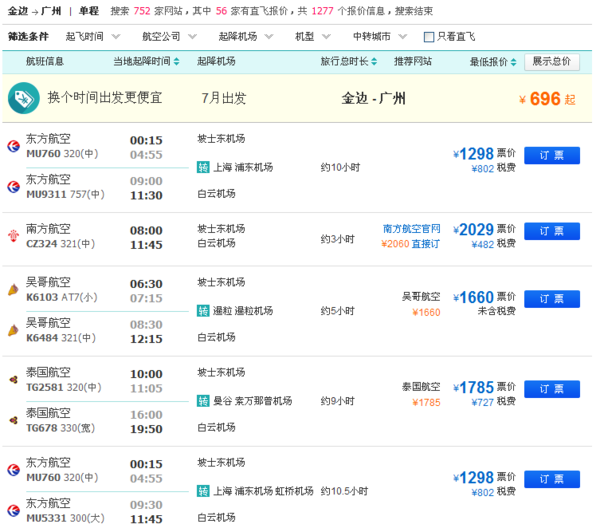Open the 机型 filter dropdown
The image size is (600, 524).
[313, 37]
